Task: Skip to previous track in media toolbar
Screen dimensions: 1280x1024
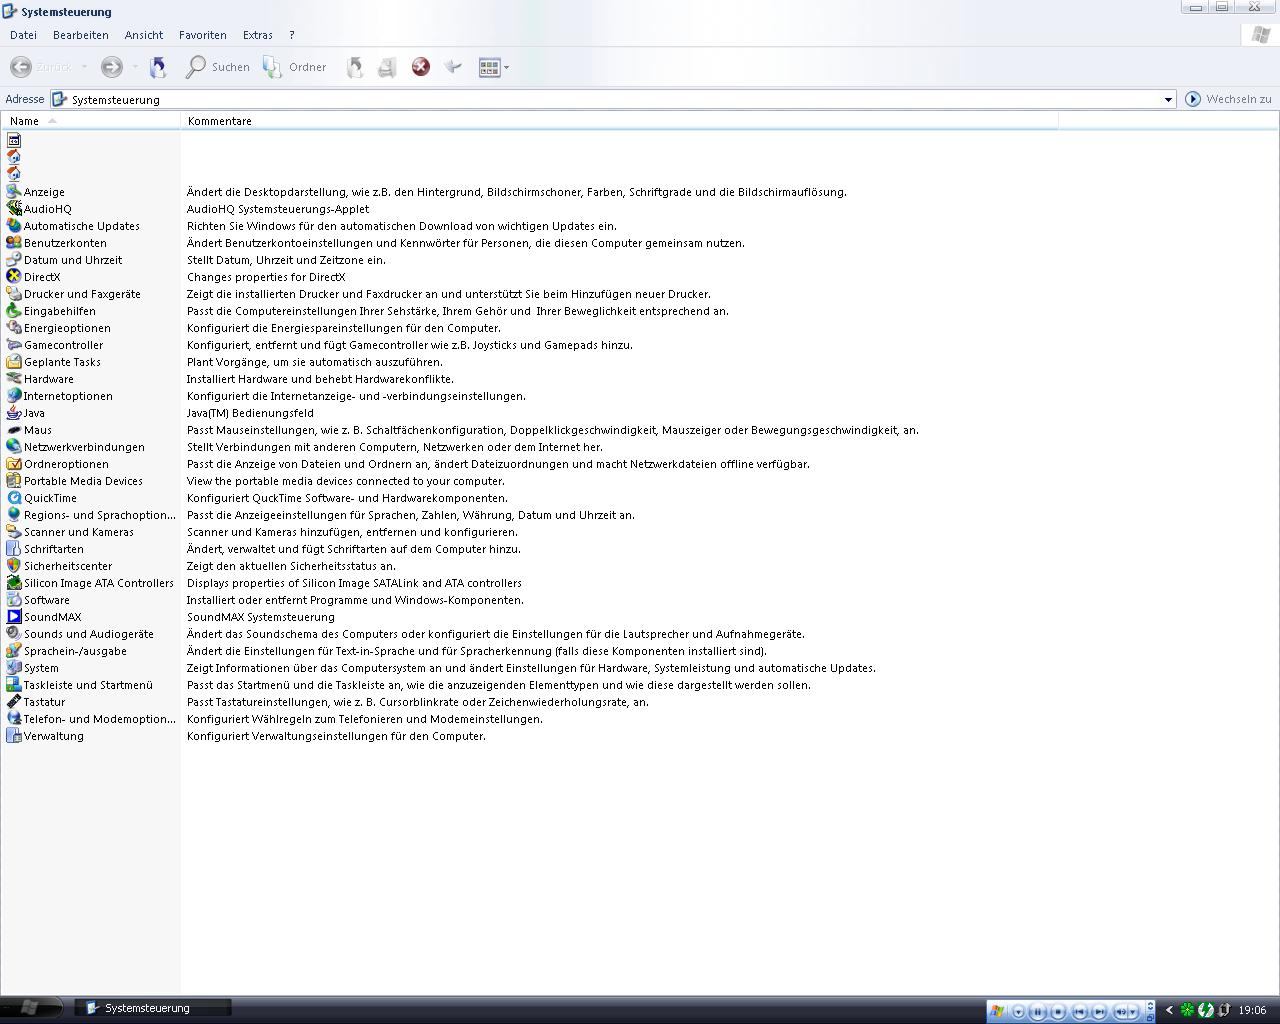Action: point(1079,1011)
